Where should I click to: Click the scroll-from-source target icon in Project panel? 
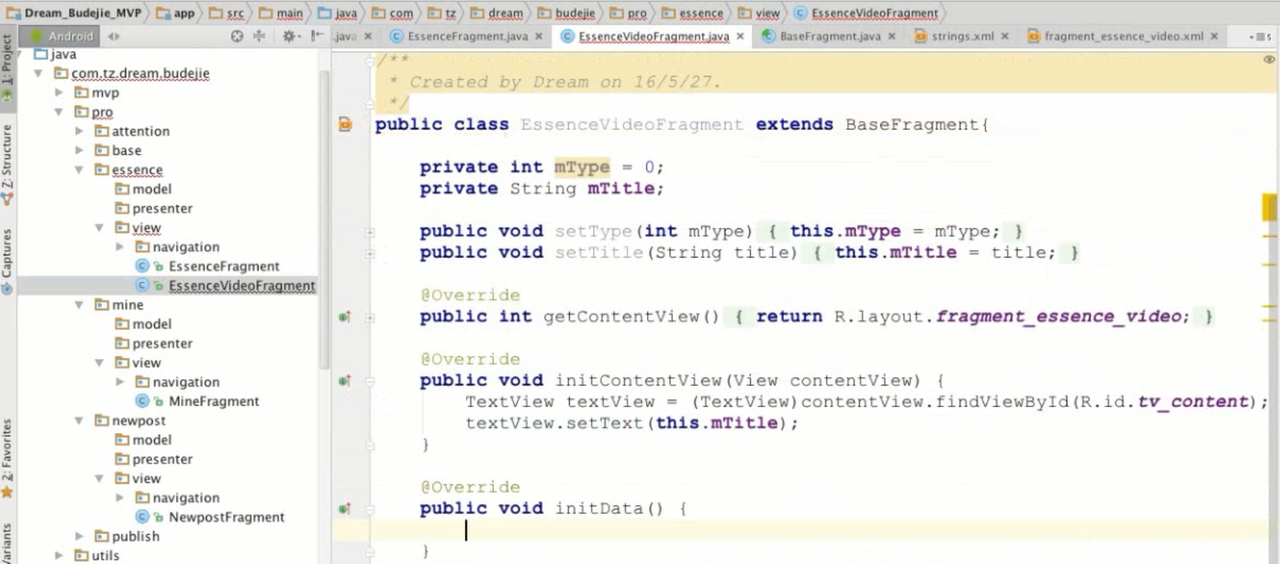point(237,36)
